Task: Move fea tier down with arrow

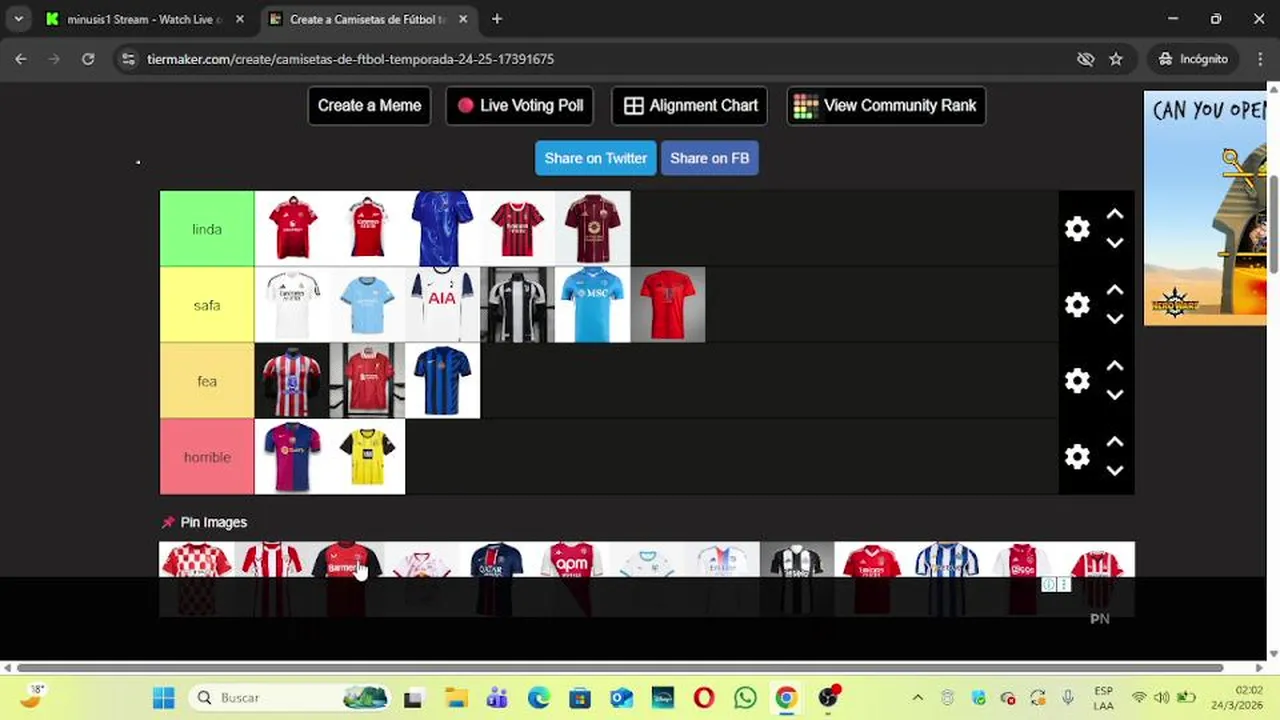Action: click(1115, 395)
